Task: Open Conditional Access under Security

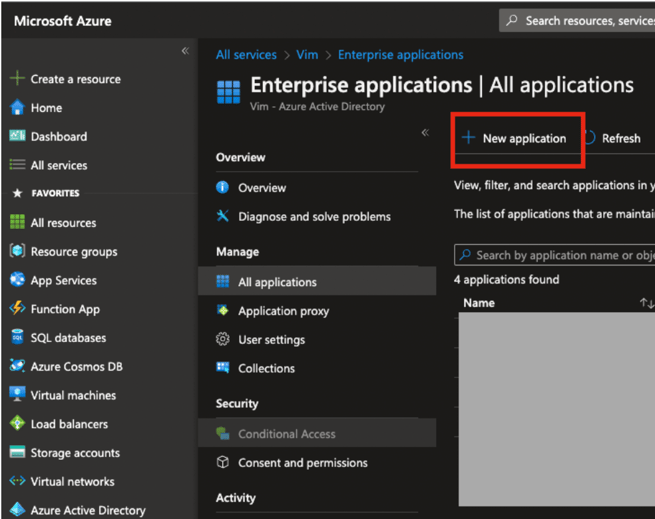Action: pos(286,434)
